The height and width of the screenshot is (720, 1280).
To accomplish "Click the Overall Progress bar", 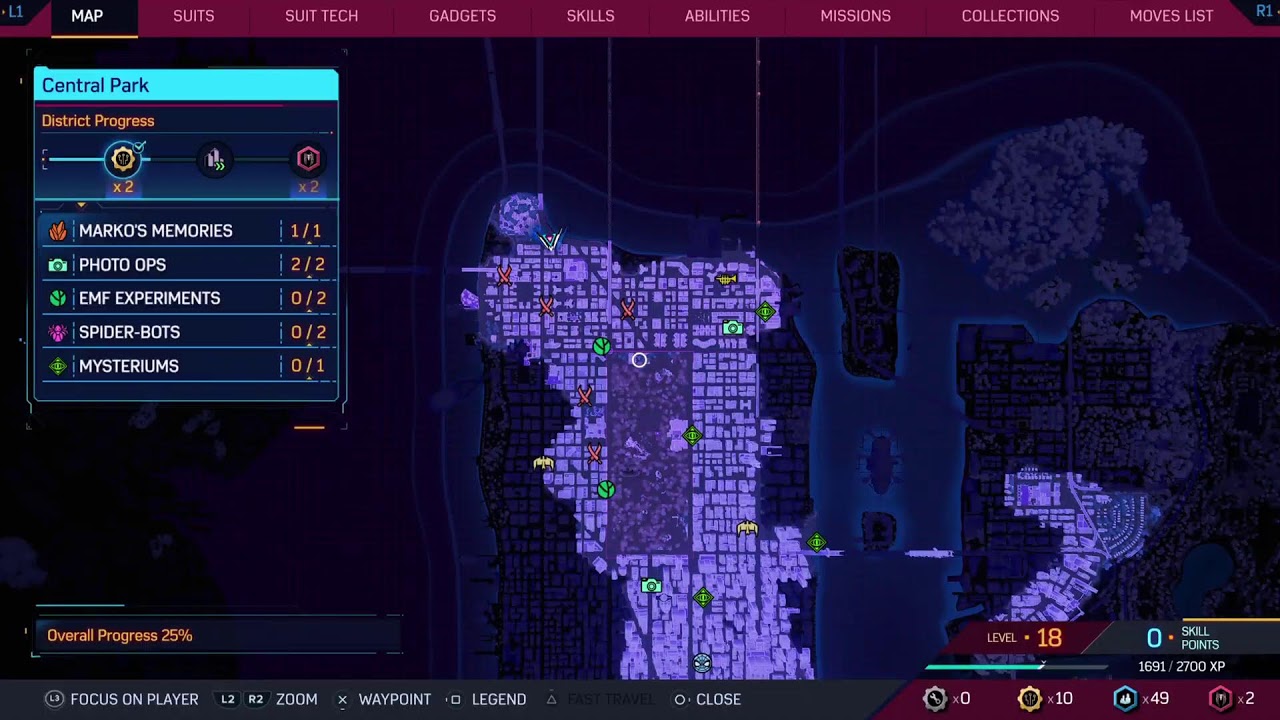I will pyautogui.click(x=218, y=635).
